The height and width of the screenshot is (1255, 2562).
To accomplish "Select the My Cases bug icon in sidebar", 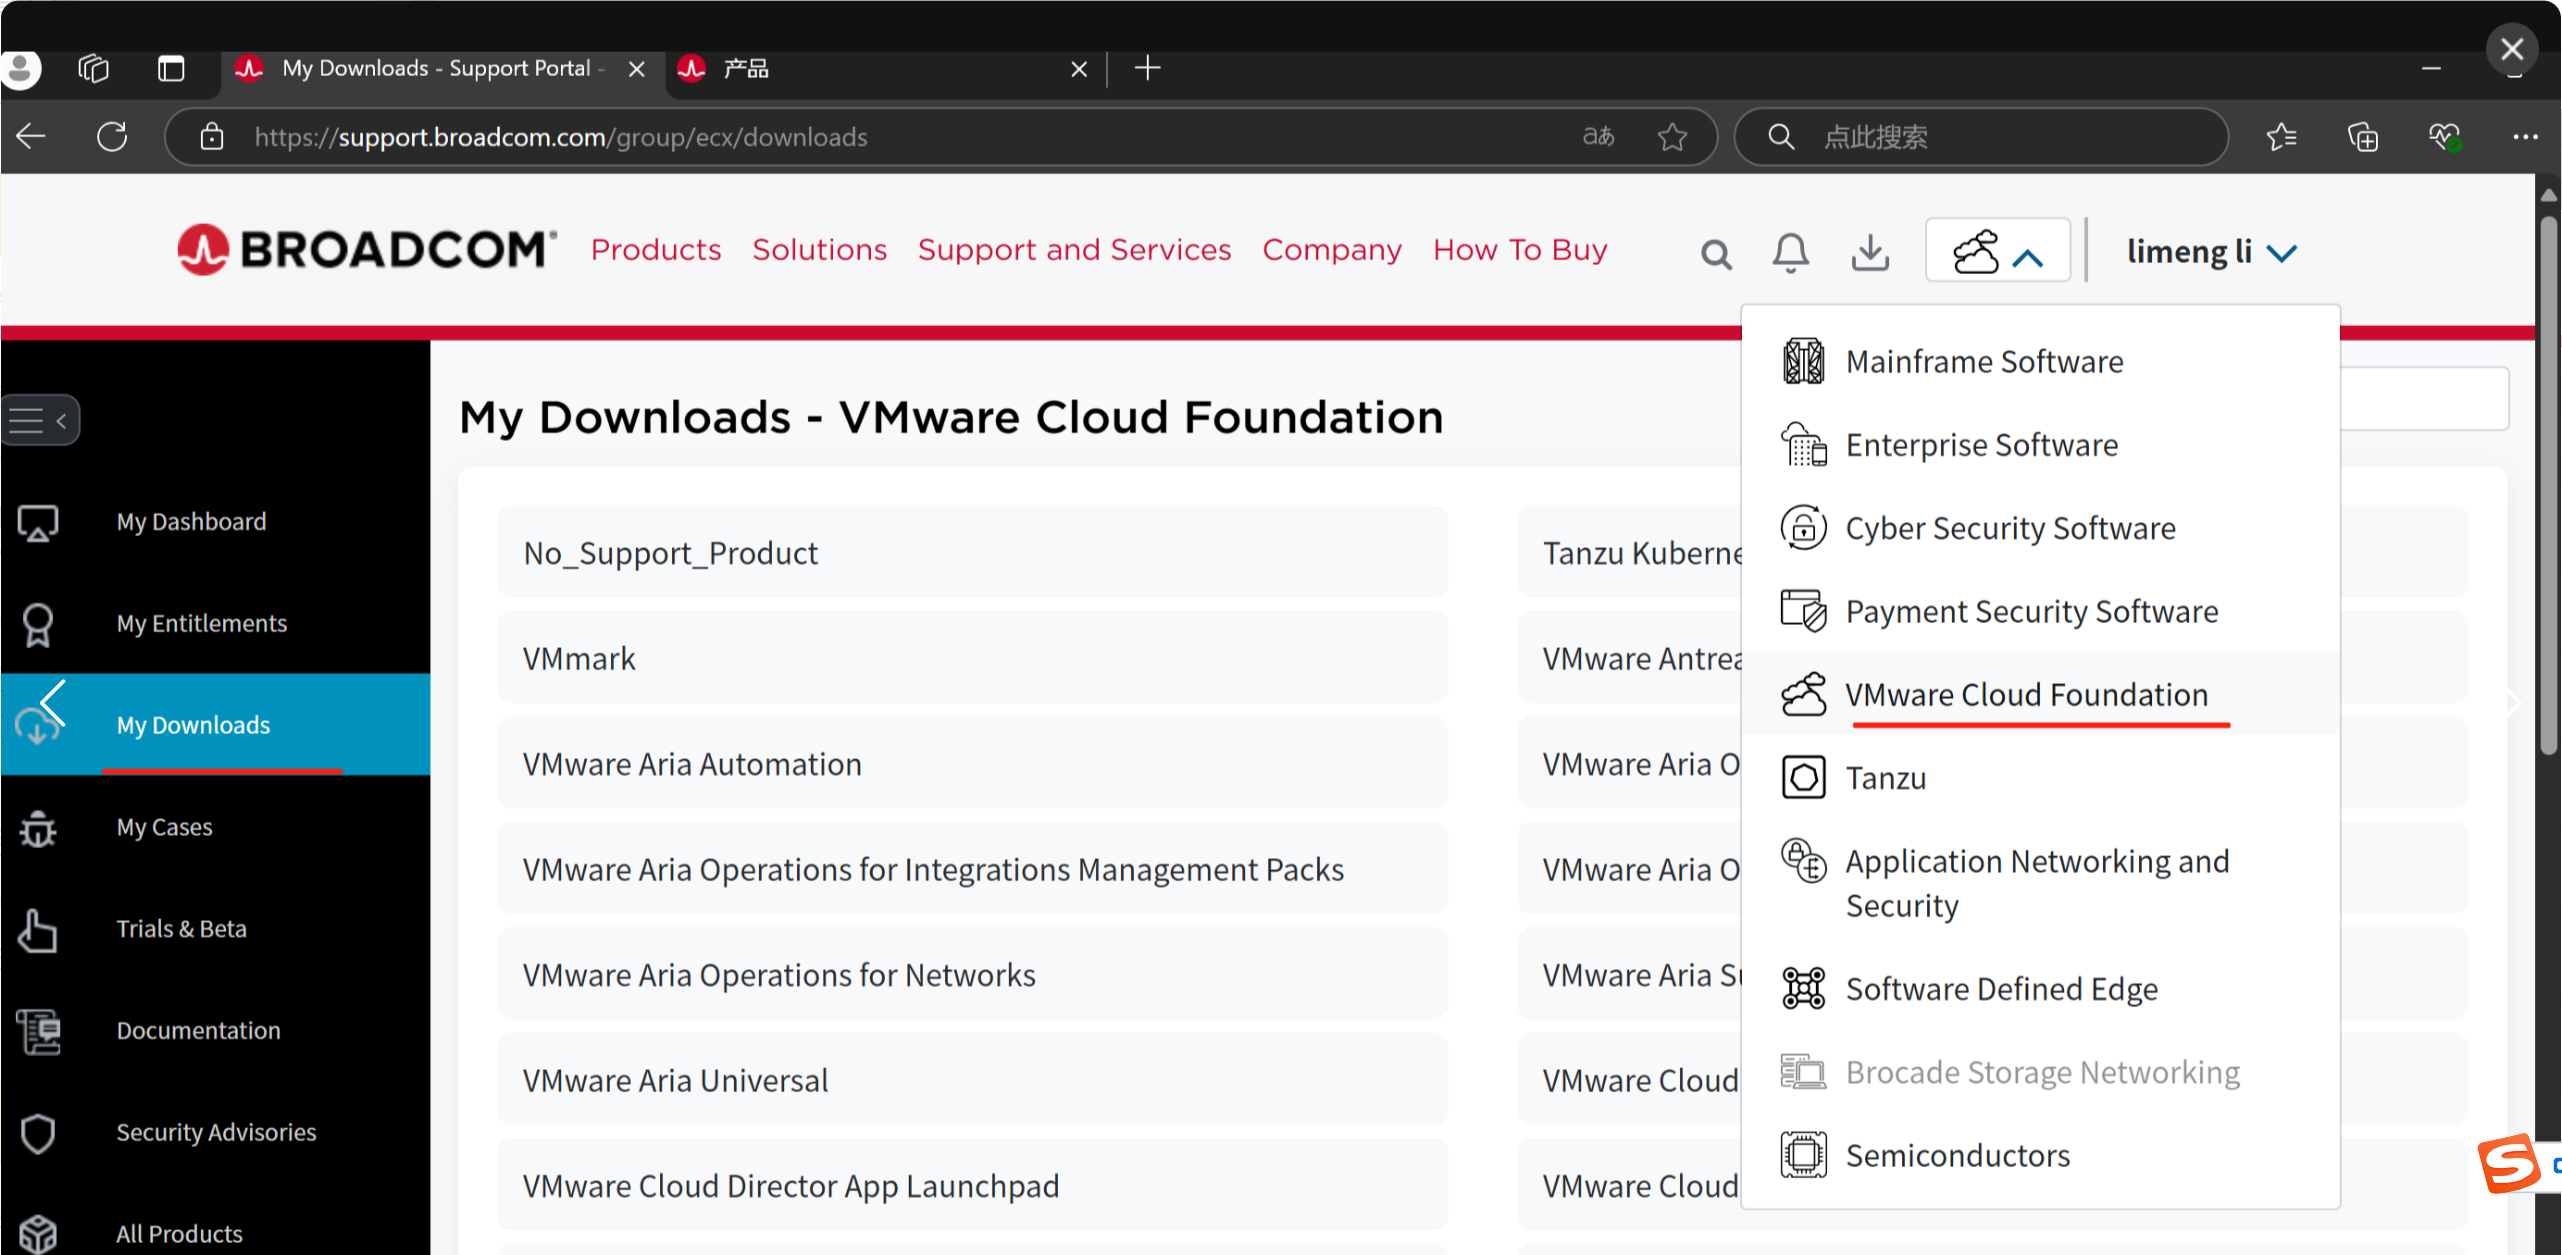I will coord(37,827).
